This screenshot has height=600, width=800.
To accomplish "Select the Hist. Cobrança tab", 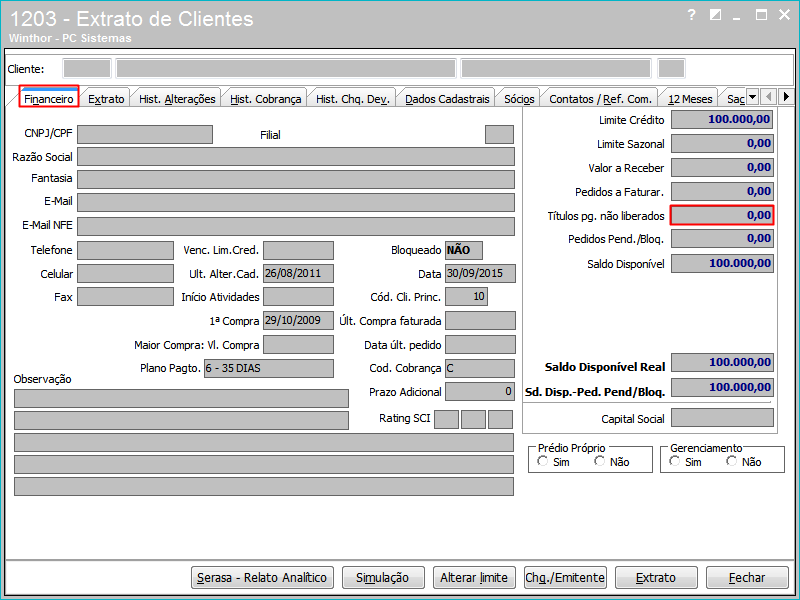I will tap(265, 98).
